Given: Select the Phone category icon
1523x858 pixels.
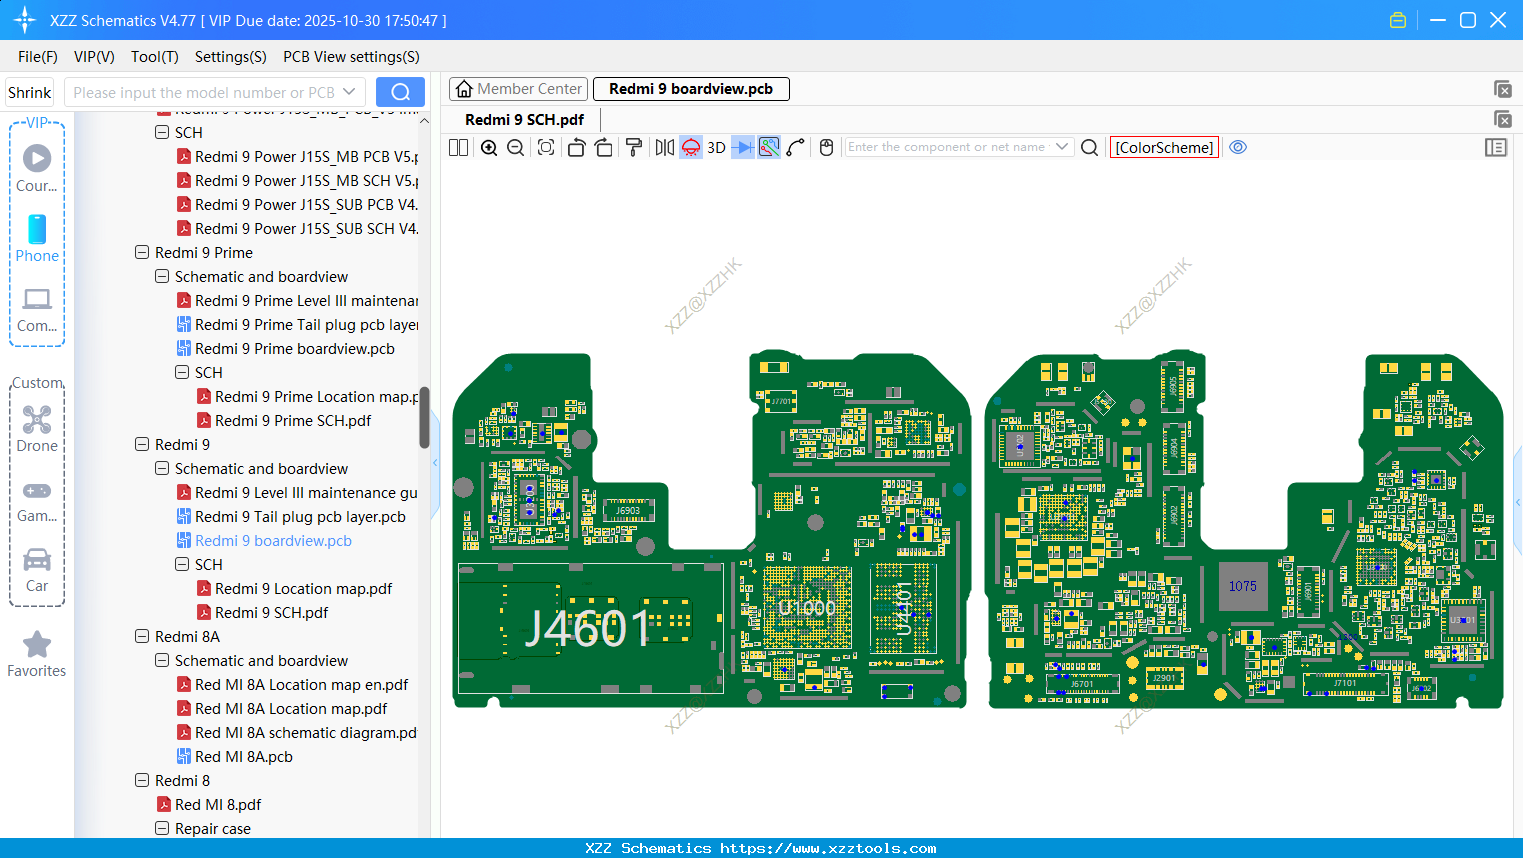Looking at the screenshot, I should point(37,238).
